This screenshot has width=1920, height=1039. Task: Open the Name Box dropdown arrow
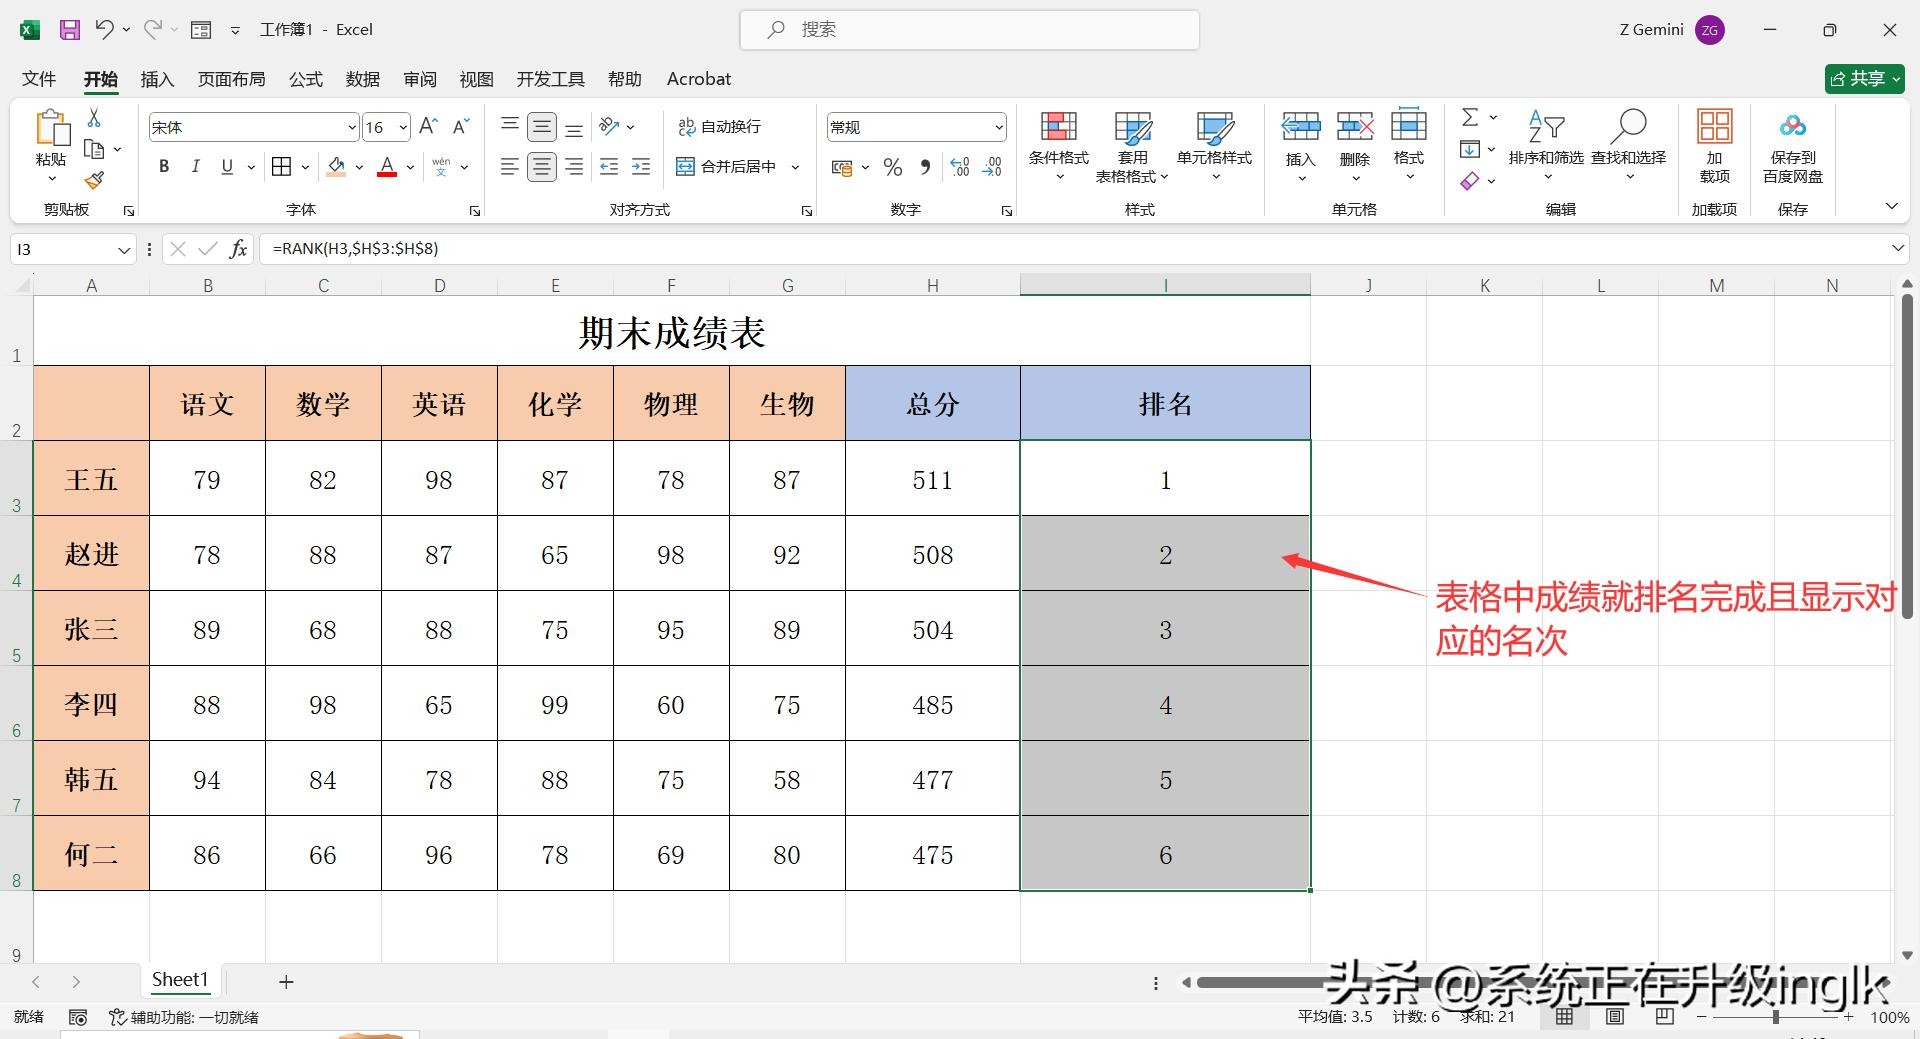124,250
